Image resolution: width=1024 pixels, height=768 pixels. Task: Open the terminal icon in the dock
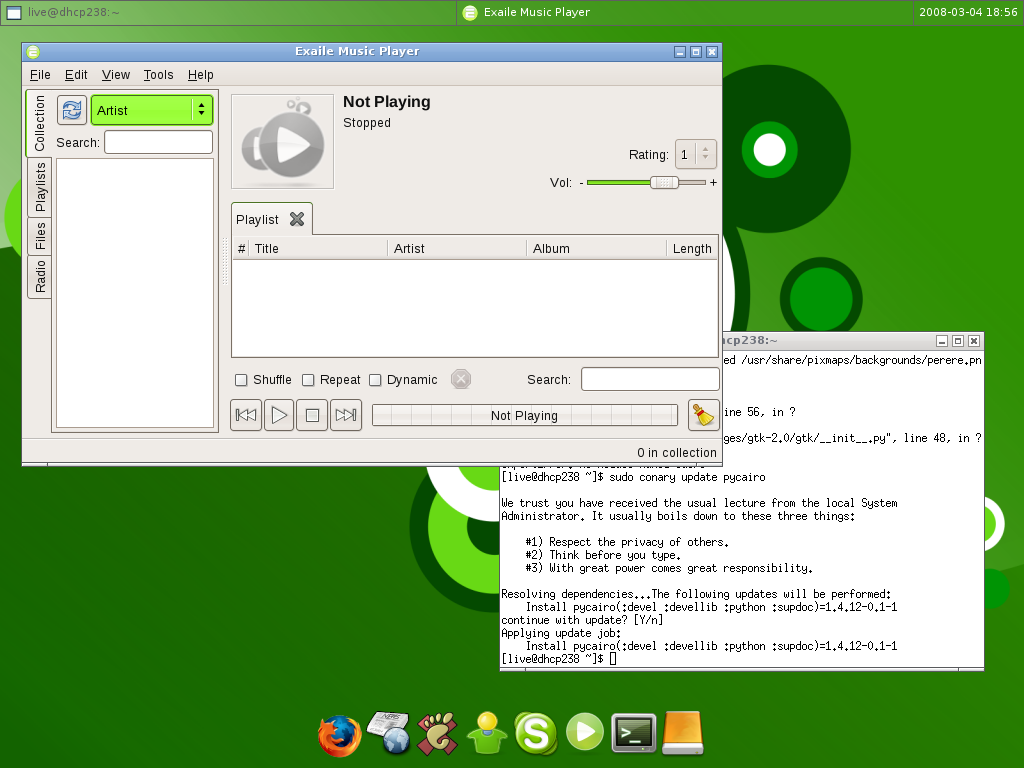pyautogui.click(x=634, y=734)
